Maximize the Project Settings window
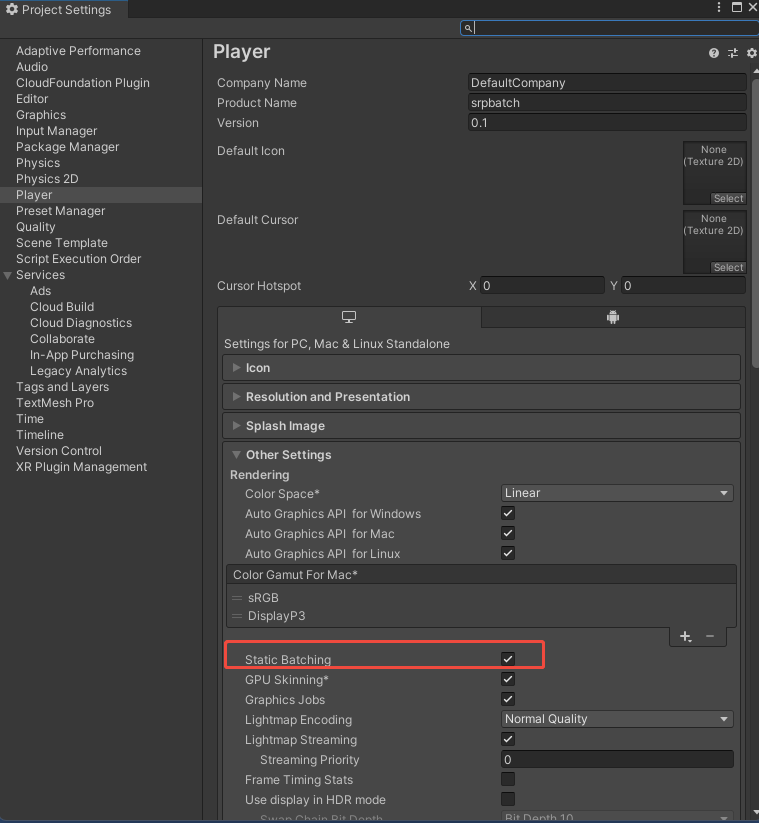The width and height of the screenshot is (759, 823). tap(737, 7)
